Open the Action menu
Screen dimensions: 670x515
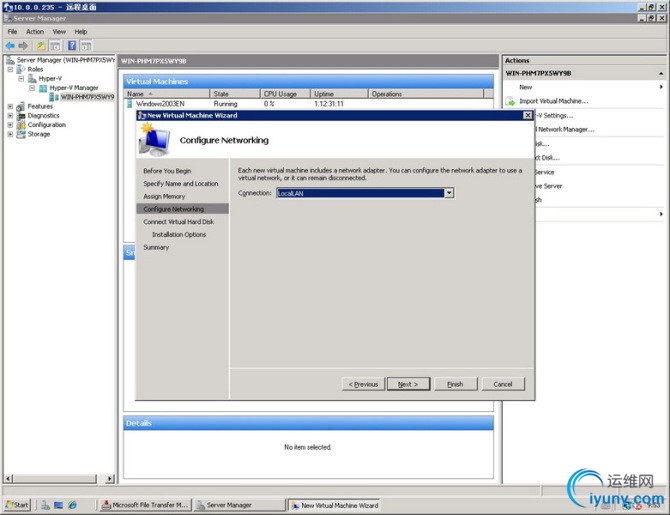coord(35,32)
